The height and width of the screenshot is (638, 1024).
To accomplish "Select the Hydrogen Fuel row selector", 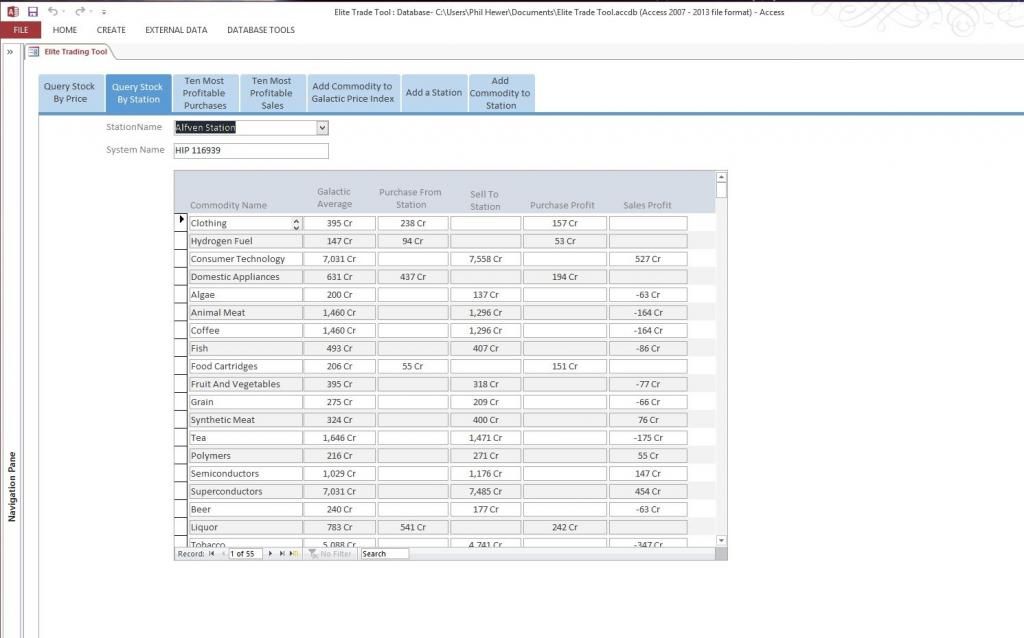I will coord(181,241).
